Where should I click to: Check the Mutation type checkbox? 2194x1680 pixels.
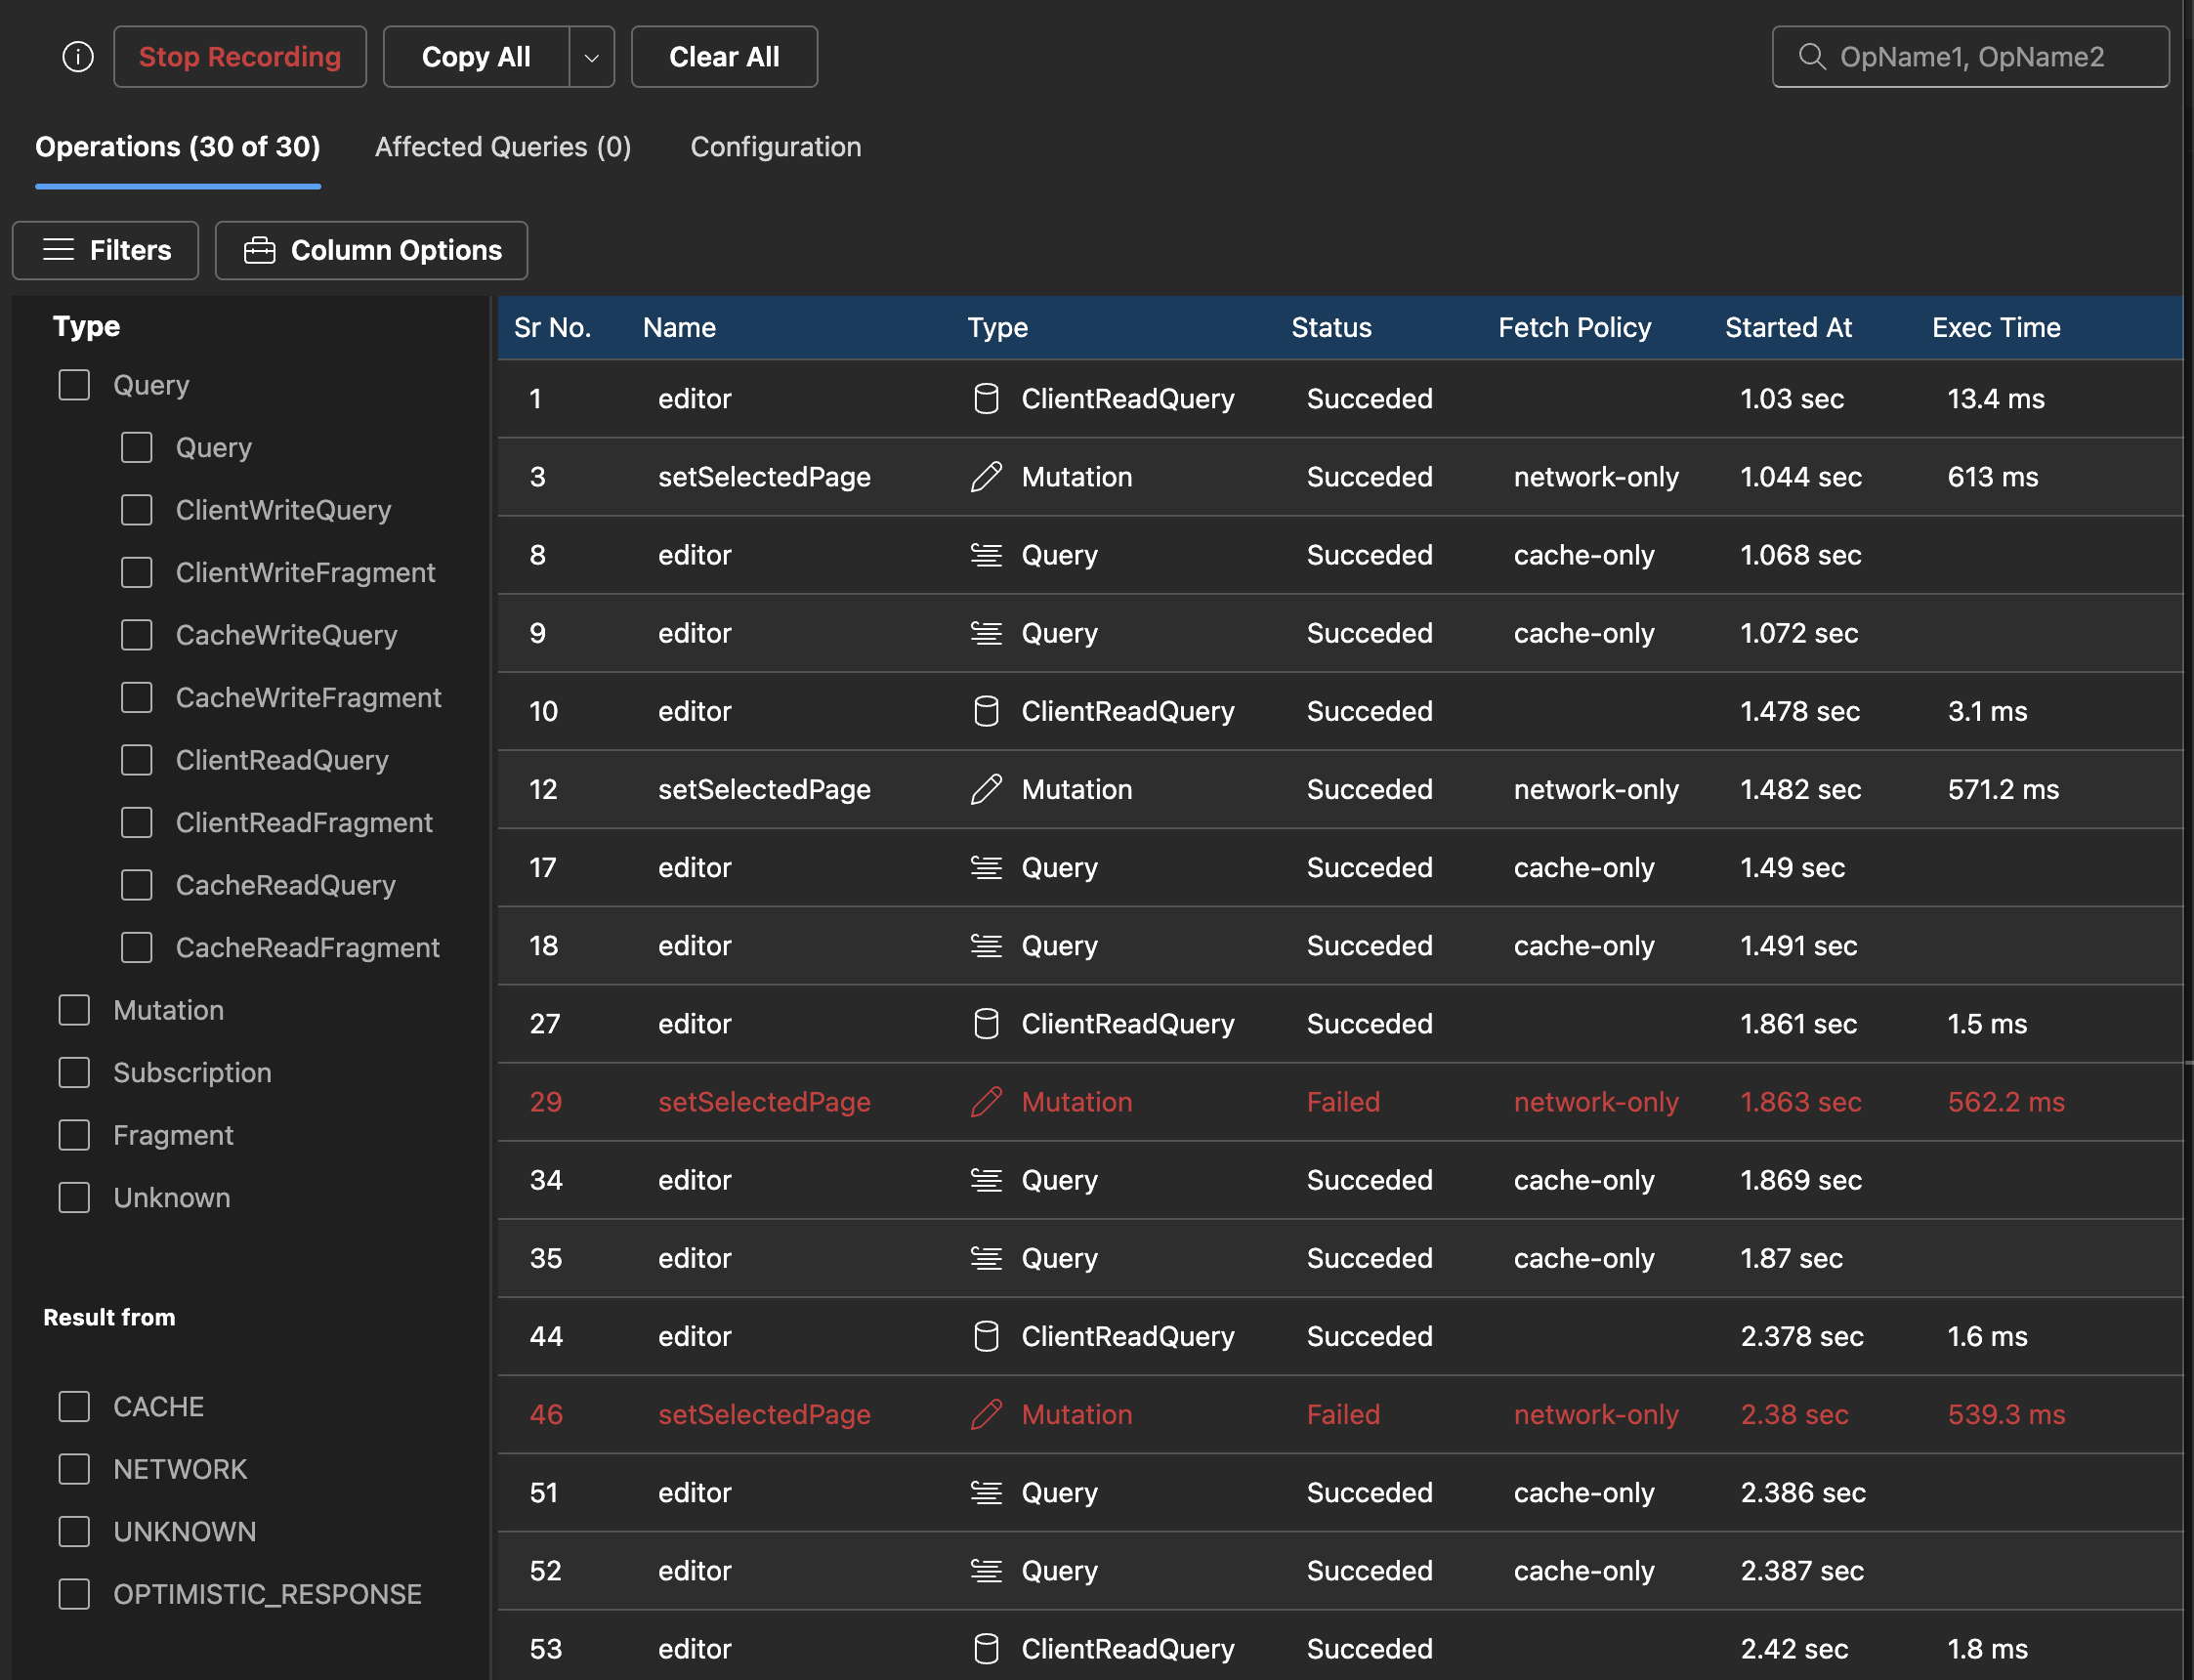tap(74, 1010)
